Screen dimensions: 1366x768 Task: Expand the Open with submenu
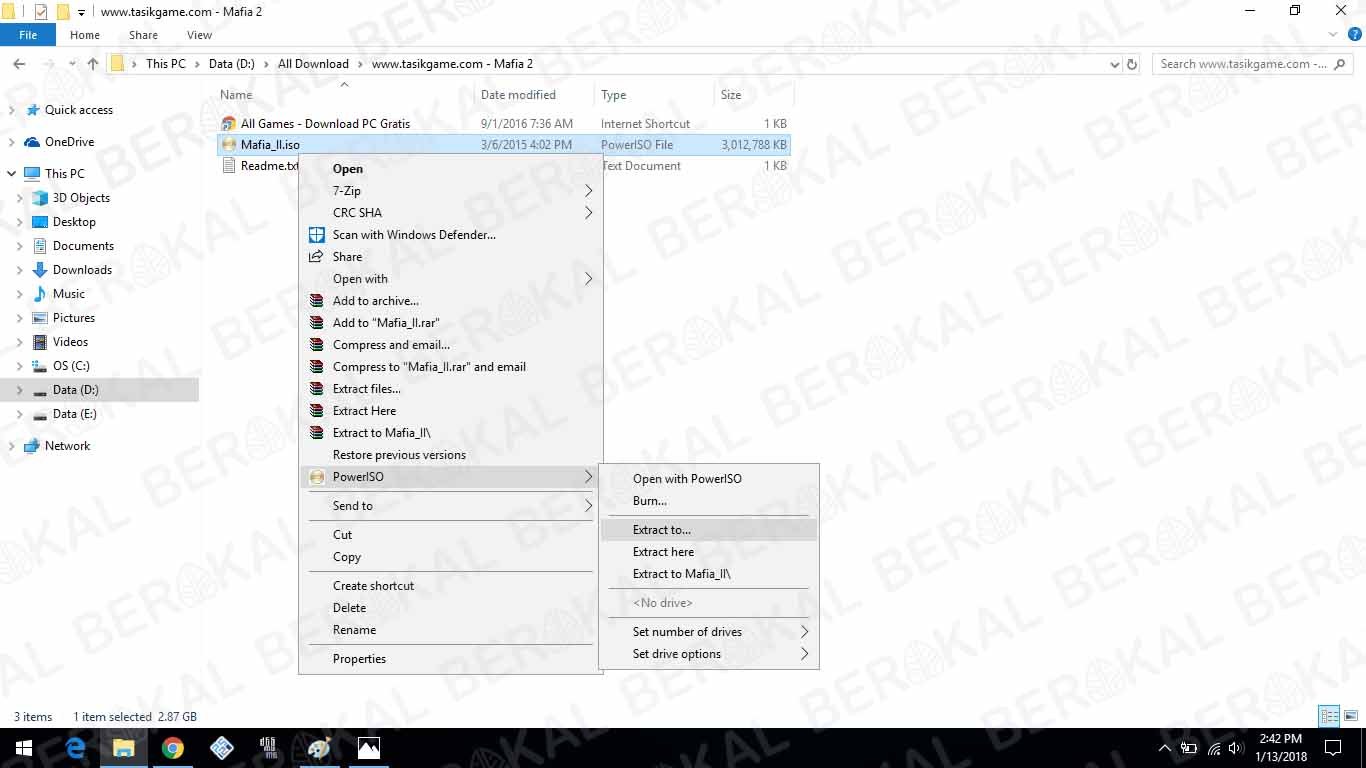click(452, 279)
